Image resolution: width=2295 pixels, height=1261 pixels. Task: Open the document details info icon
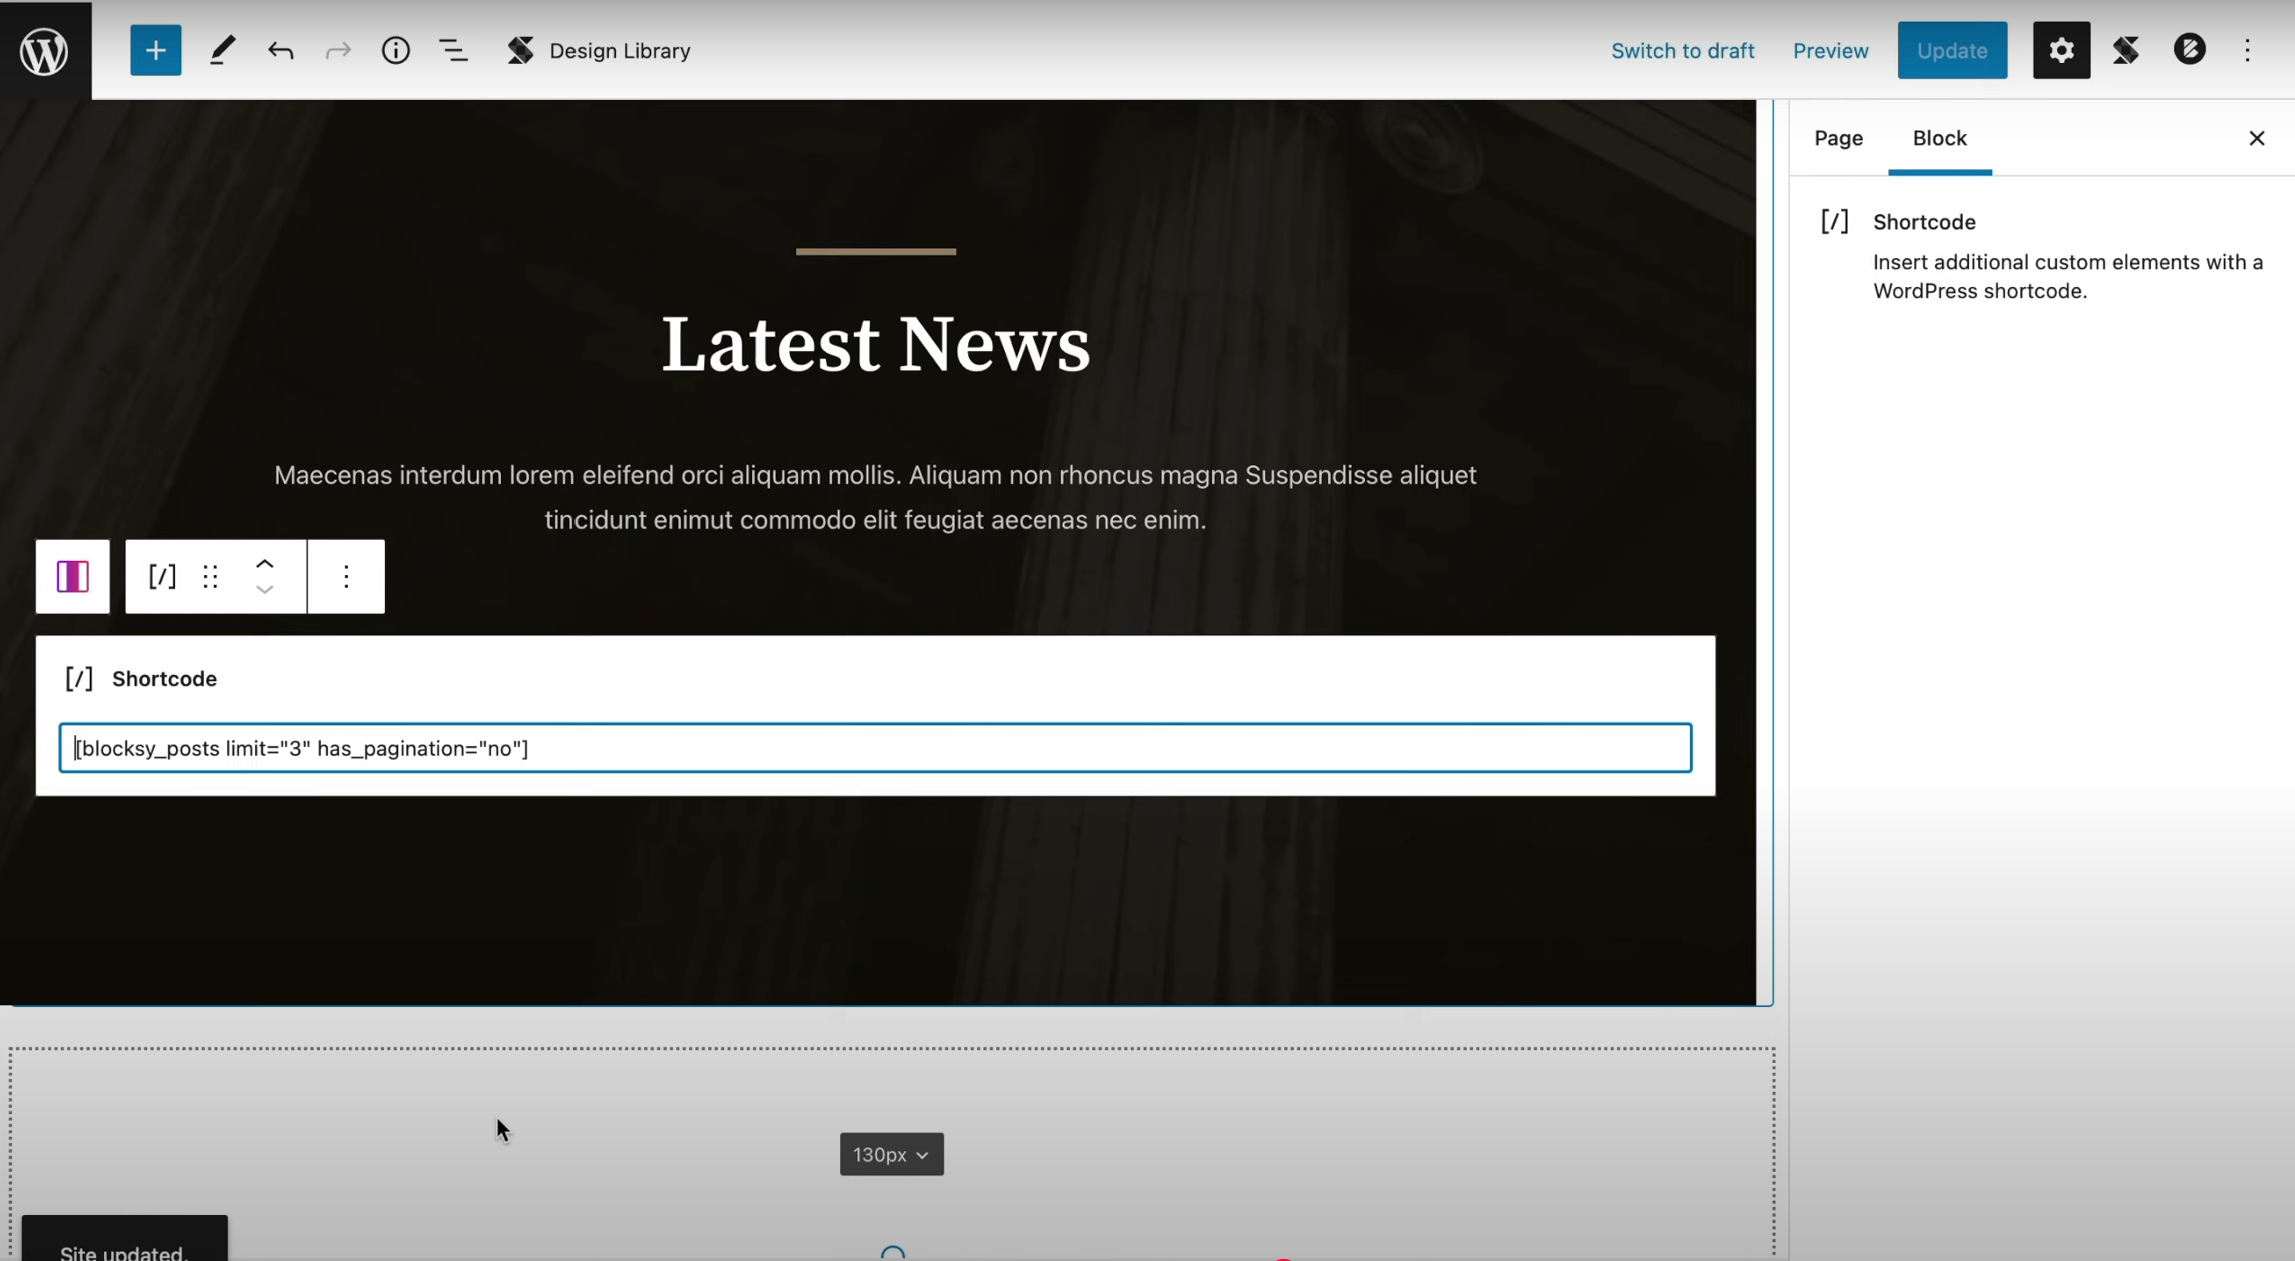395,50
